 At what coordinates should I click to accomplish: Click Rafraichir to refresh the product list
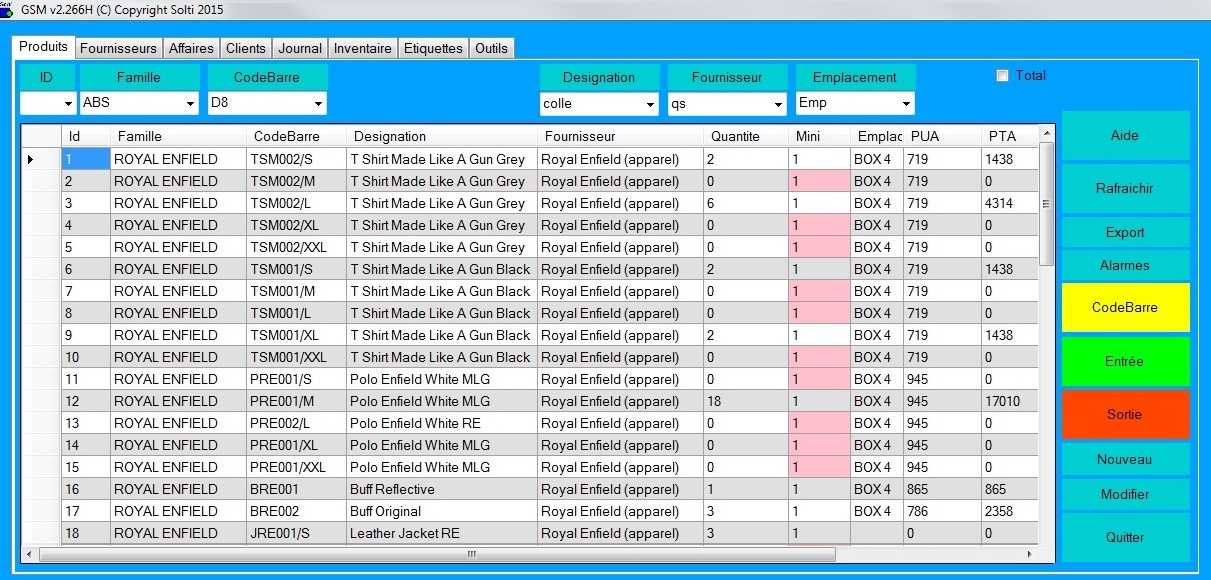click(1124, 188)
